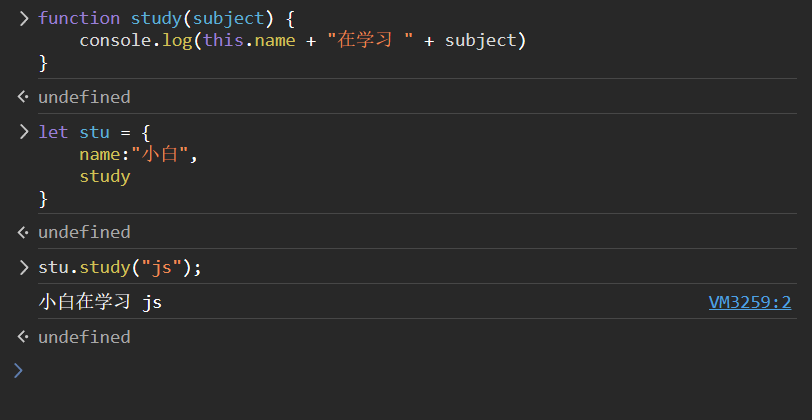Screen dimensions: 812x420
Task: Click the last undefined result
Action: click(x=84, y=337)
